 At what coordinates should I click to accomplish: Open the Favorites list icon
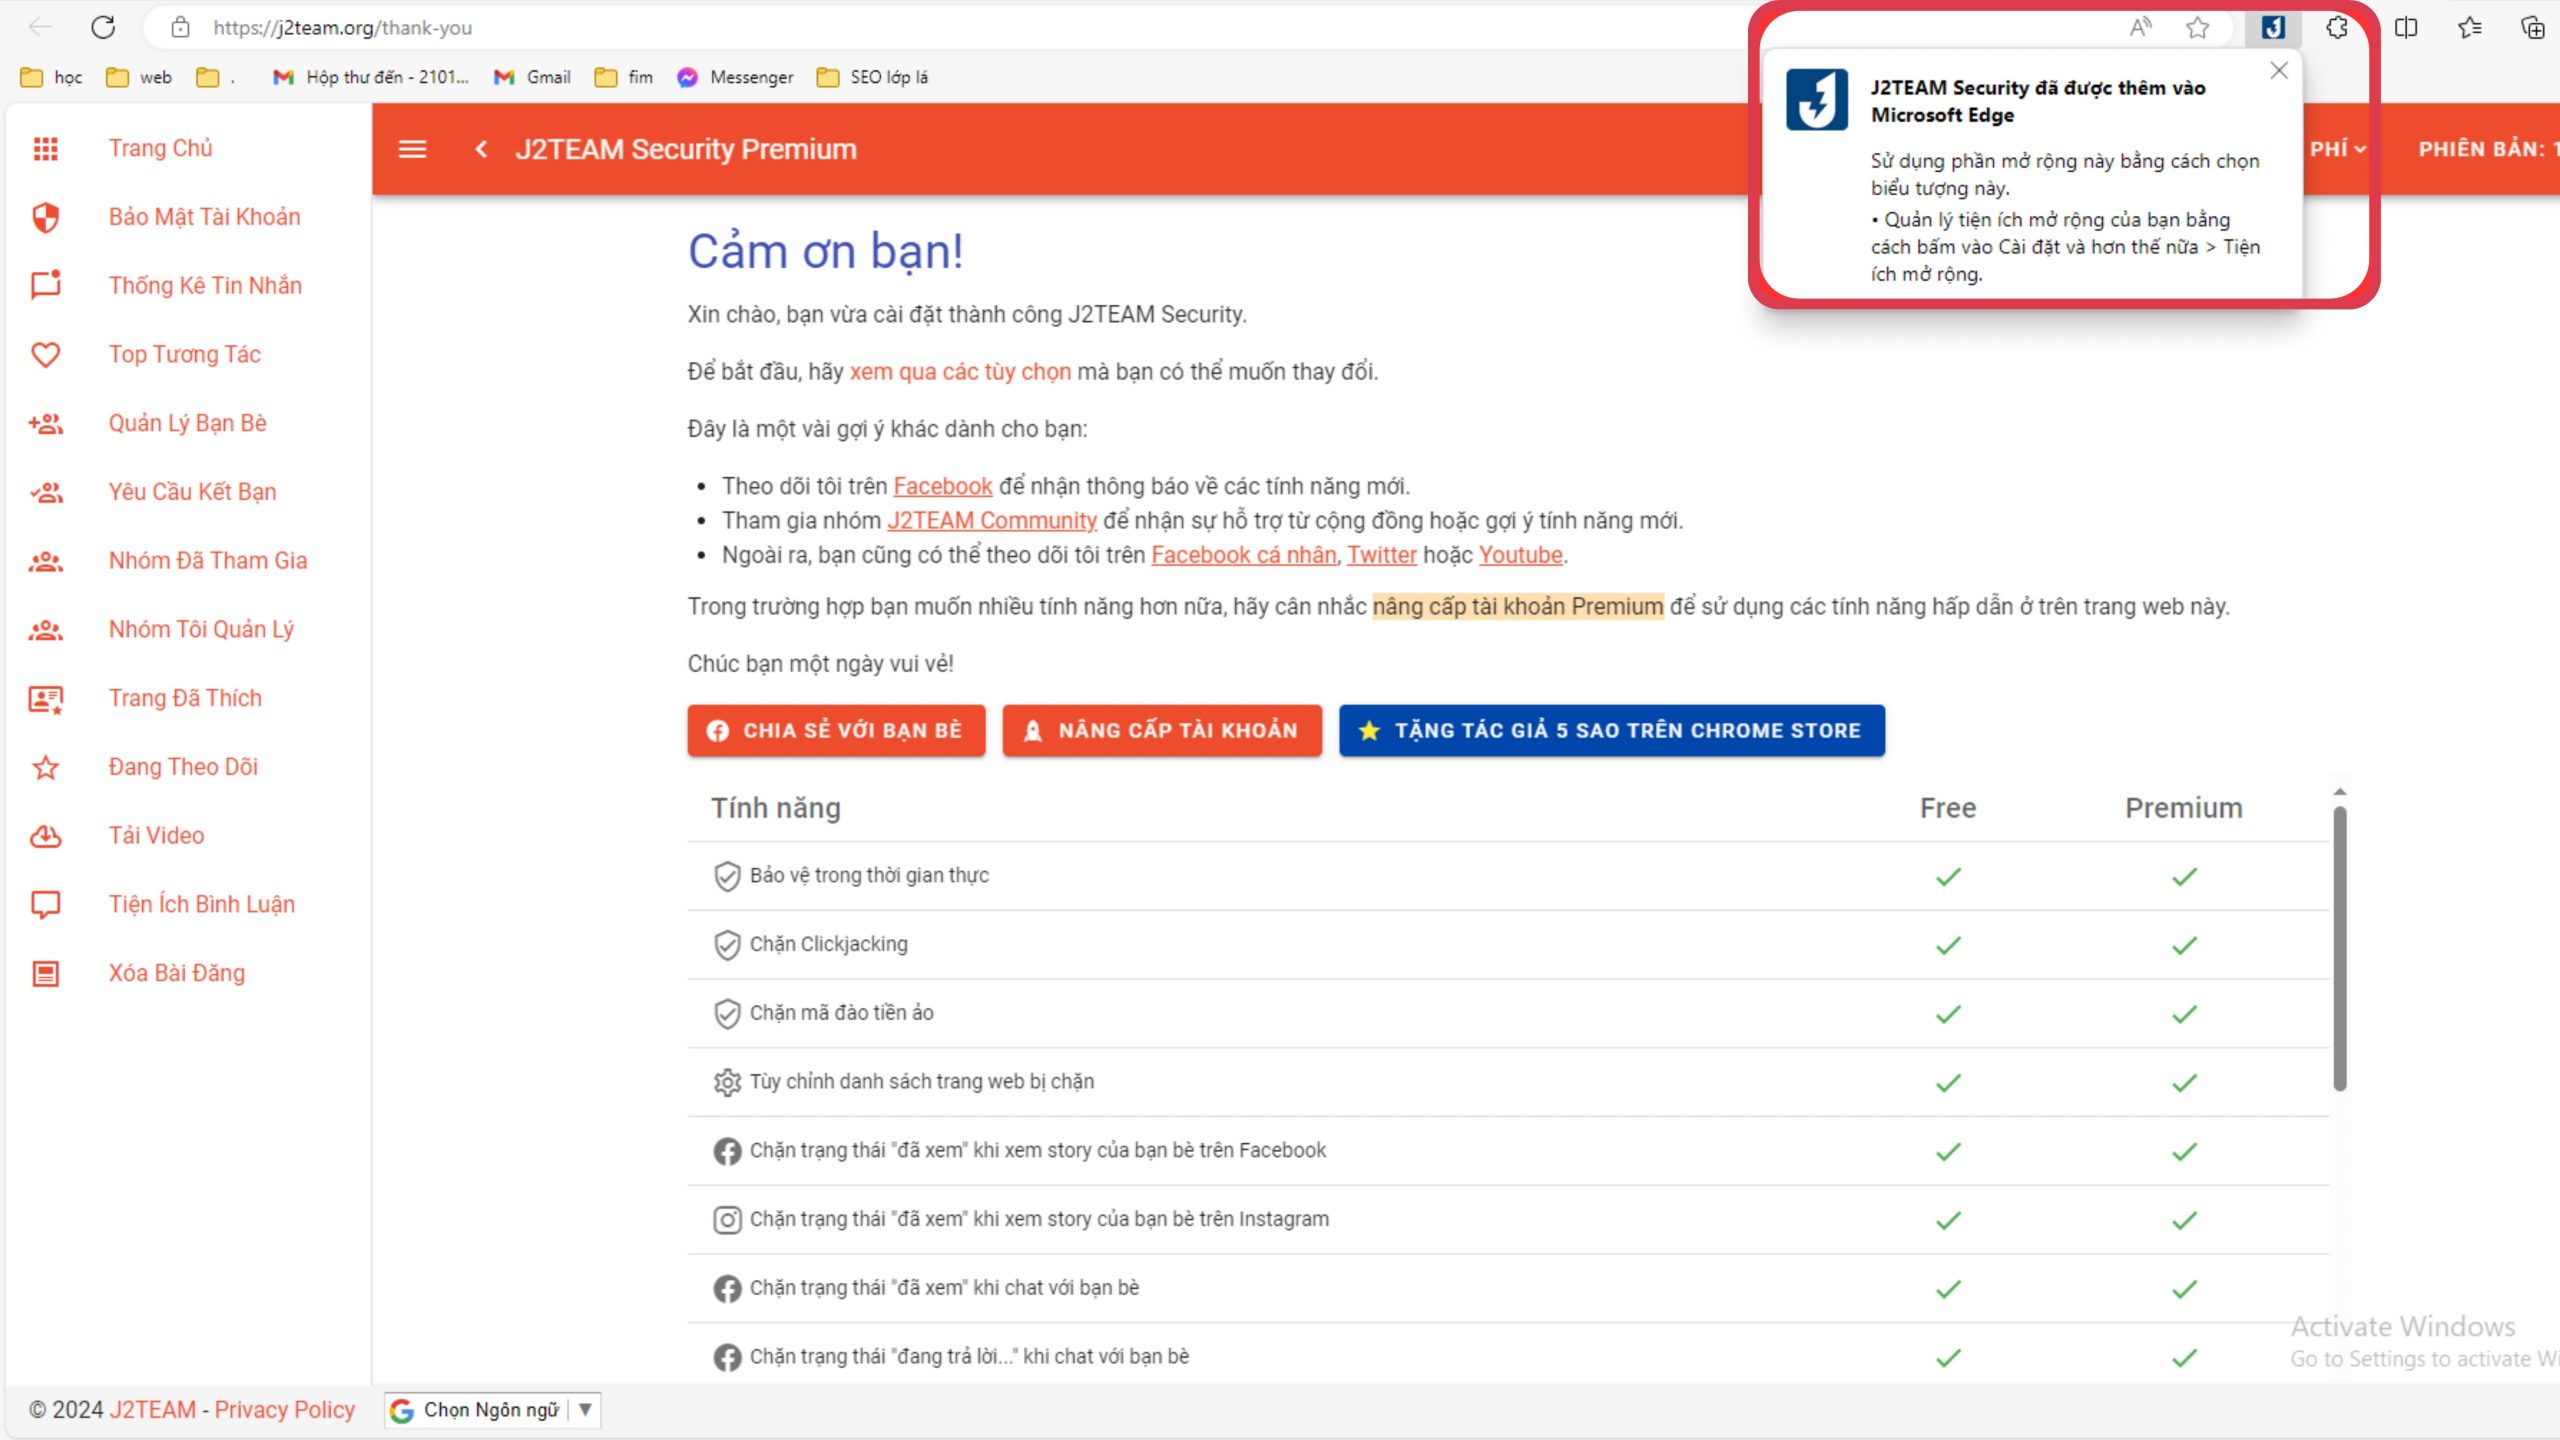click(2470, 27)
